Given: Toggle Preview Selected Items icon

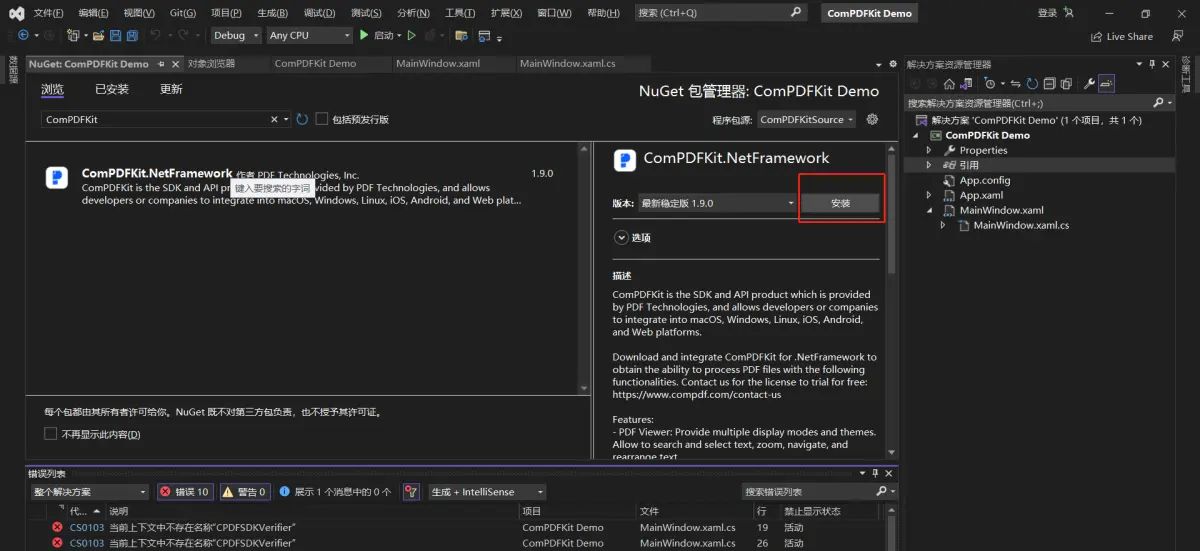Looking at the screenshot, I should 1107,84.
